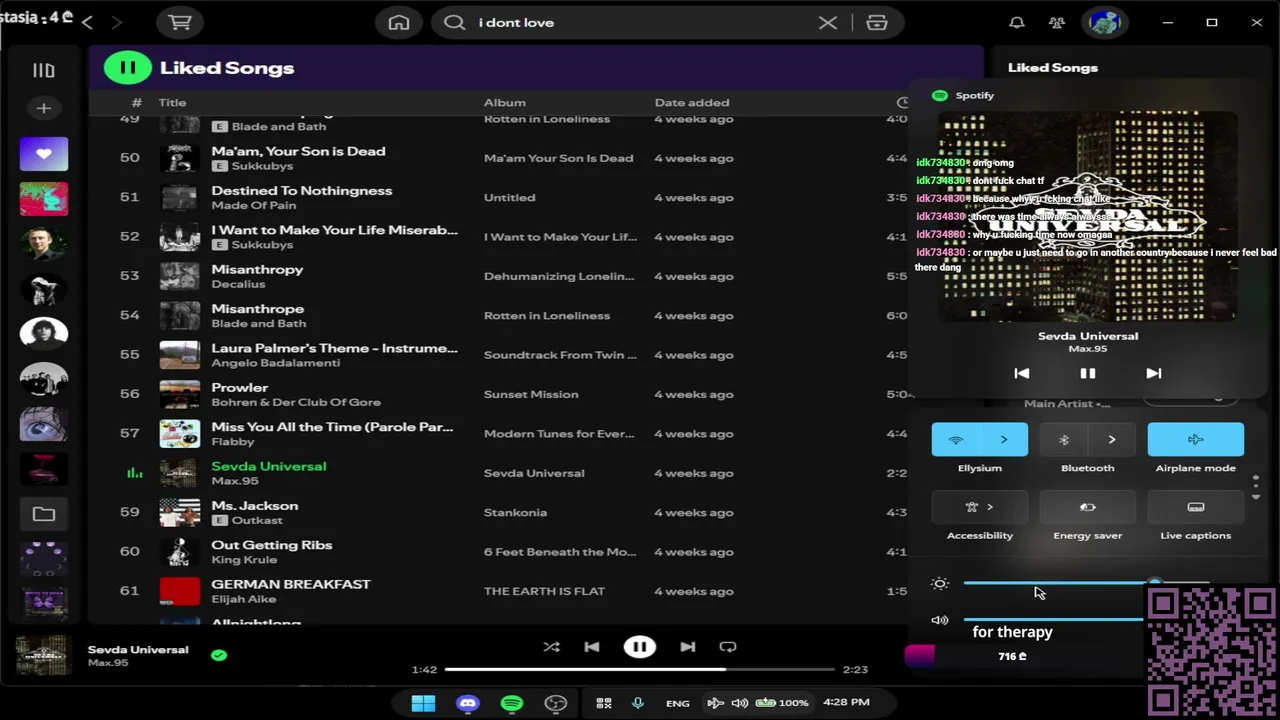Open the clock showing 4:28 PM
The width and height of the screenshot is (1280, 720).
(x=846, y=702)
